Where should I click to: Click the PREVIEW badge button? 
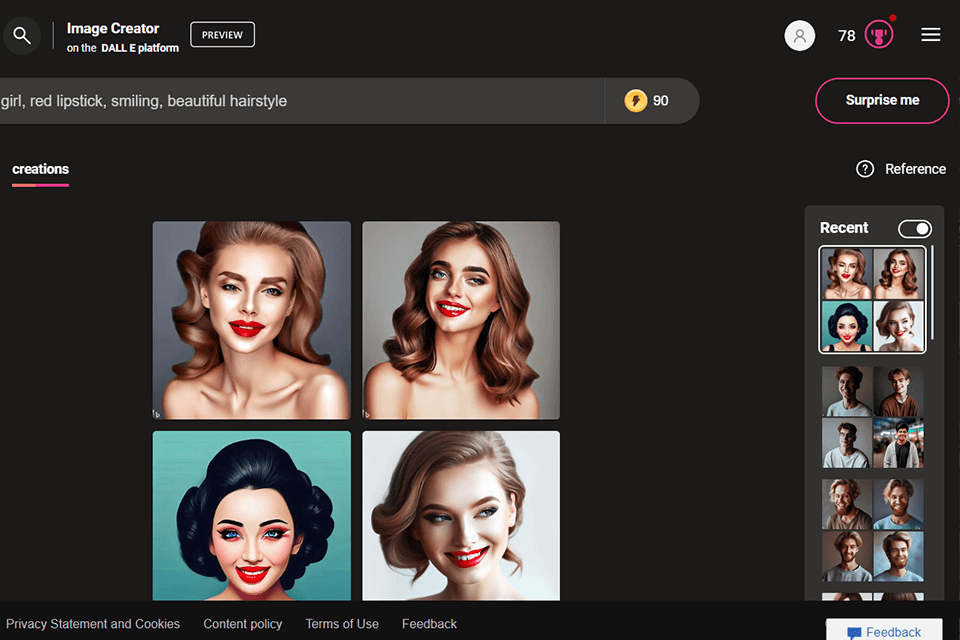[222, 35]
